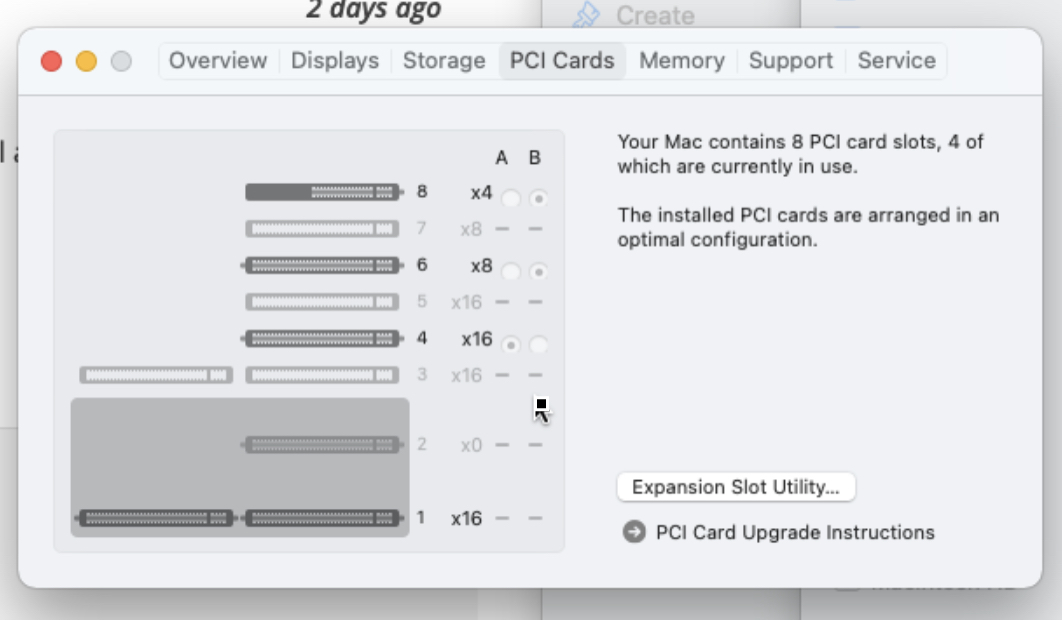The width and height of the screenshot is (1062, 620).
Task: Select pool A radio for slot 6
Action: pos(511,272)
